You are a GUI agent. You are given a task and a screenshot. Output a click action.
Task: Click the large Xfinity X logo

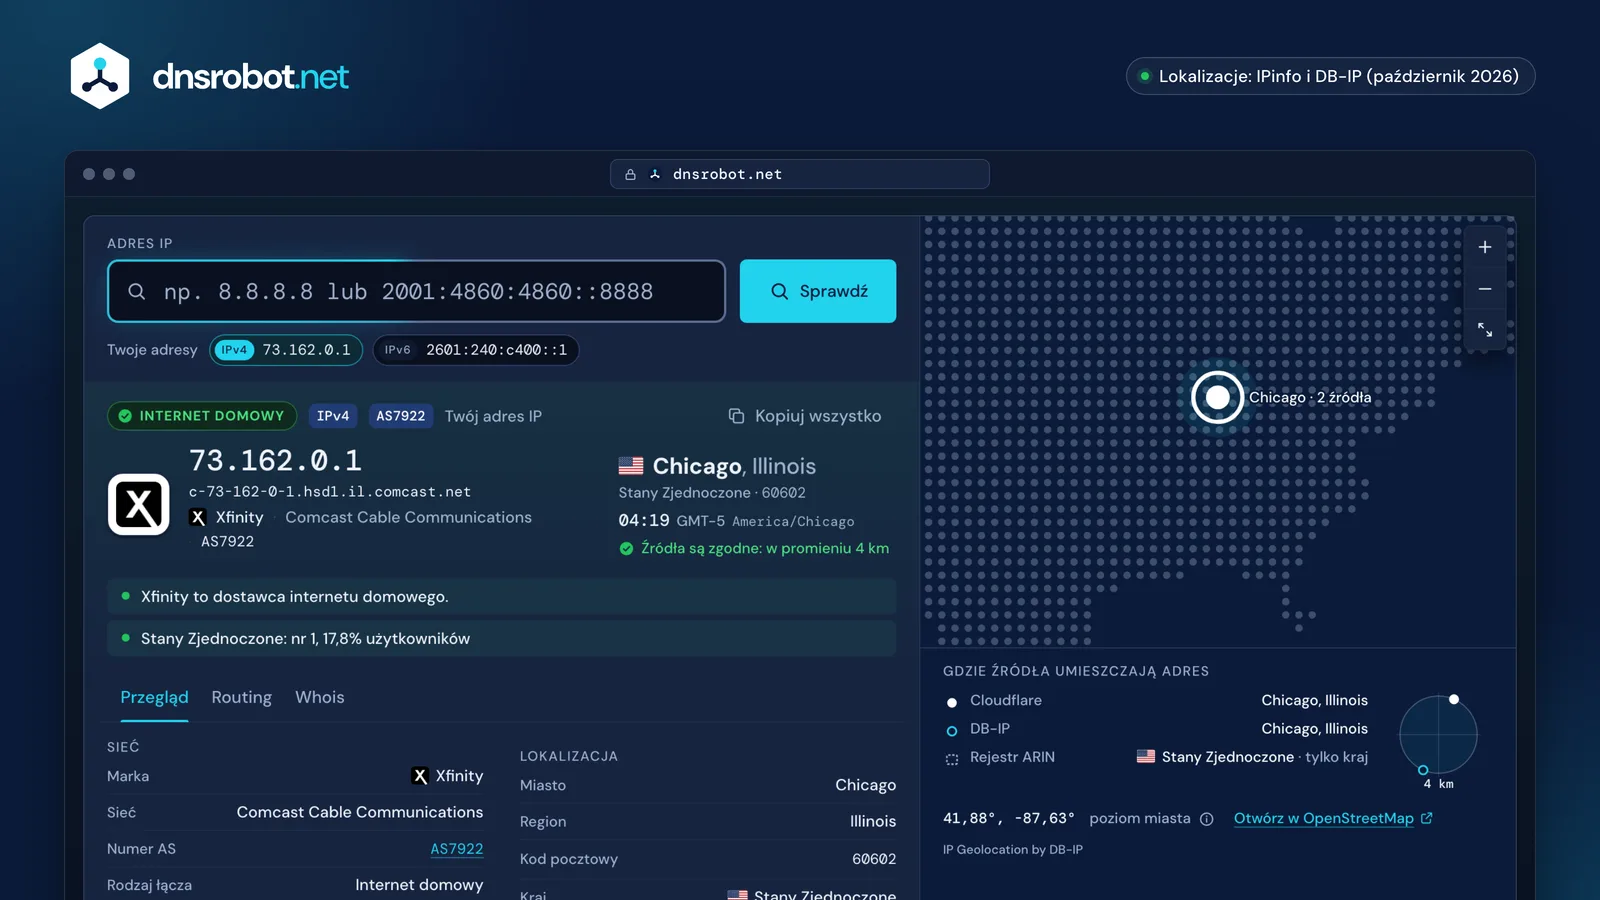[139, 504]
